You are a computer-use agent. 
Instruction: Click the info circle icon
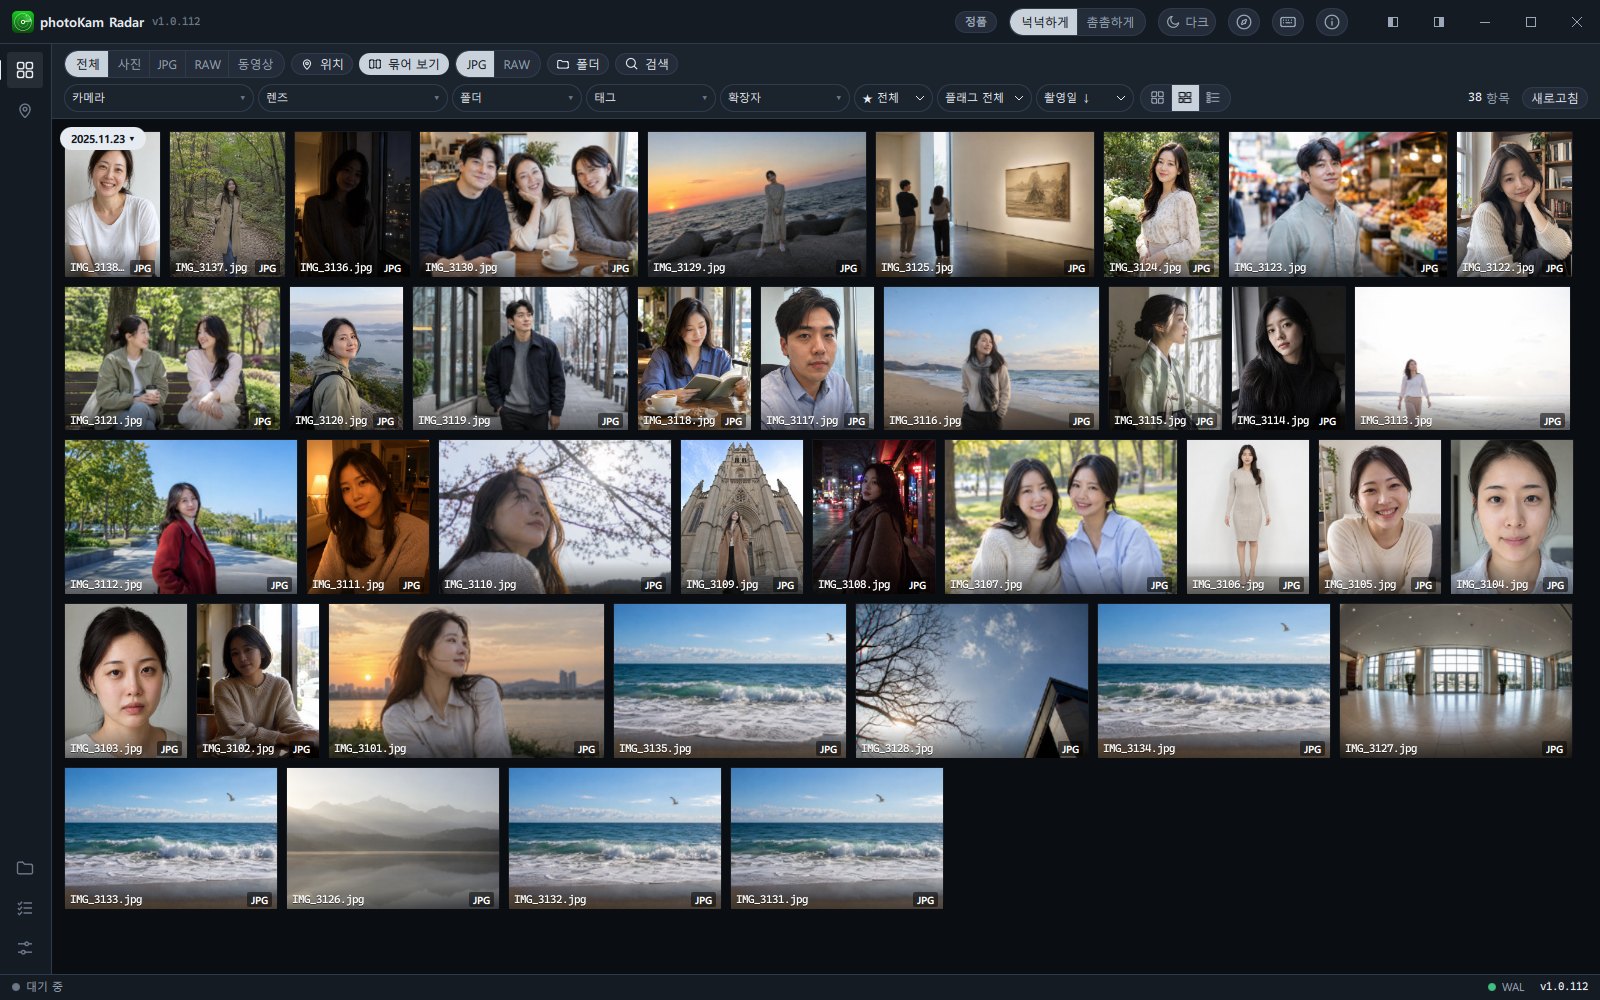(x=1332, y=22)
